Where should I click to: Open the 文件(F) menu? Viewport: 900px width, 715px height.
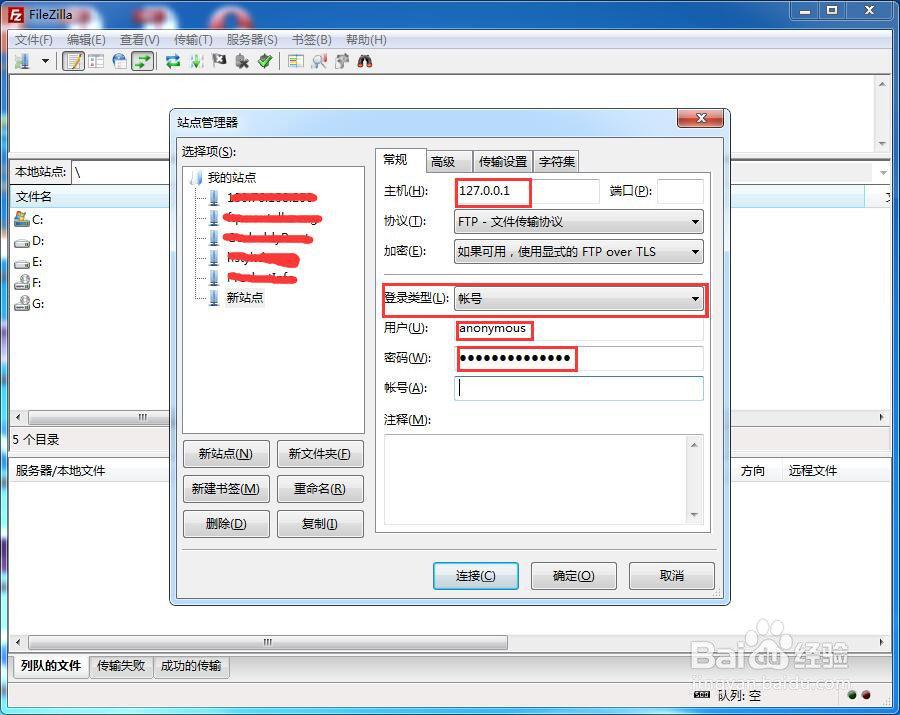[33, 40]
